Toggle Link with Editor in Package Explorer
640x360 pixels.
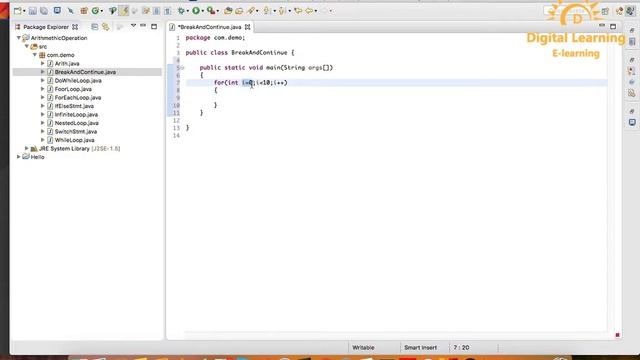pyautogui.click(x=106, y=27)
